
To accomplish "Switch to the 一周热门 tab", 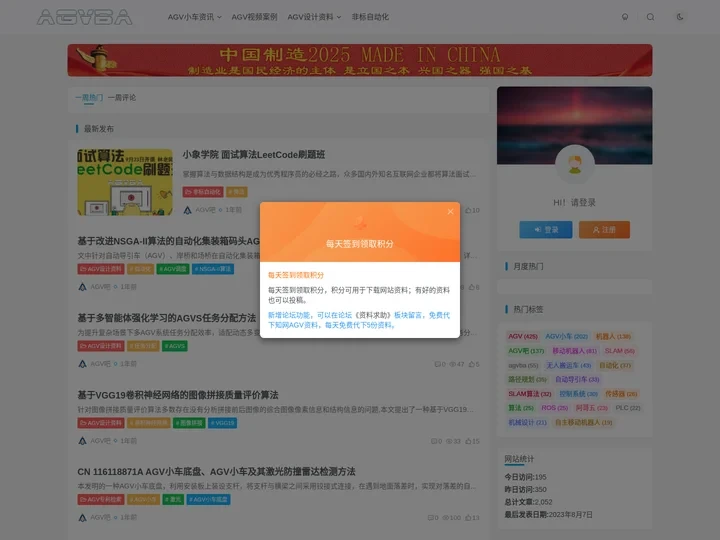I will (89, 97).
